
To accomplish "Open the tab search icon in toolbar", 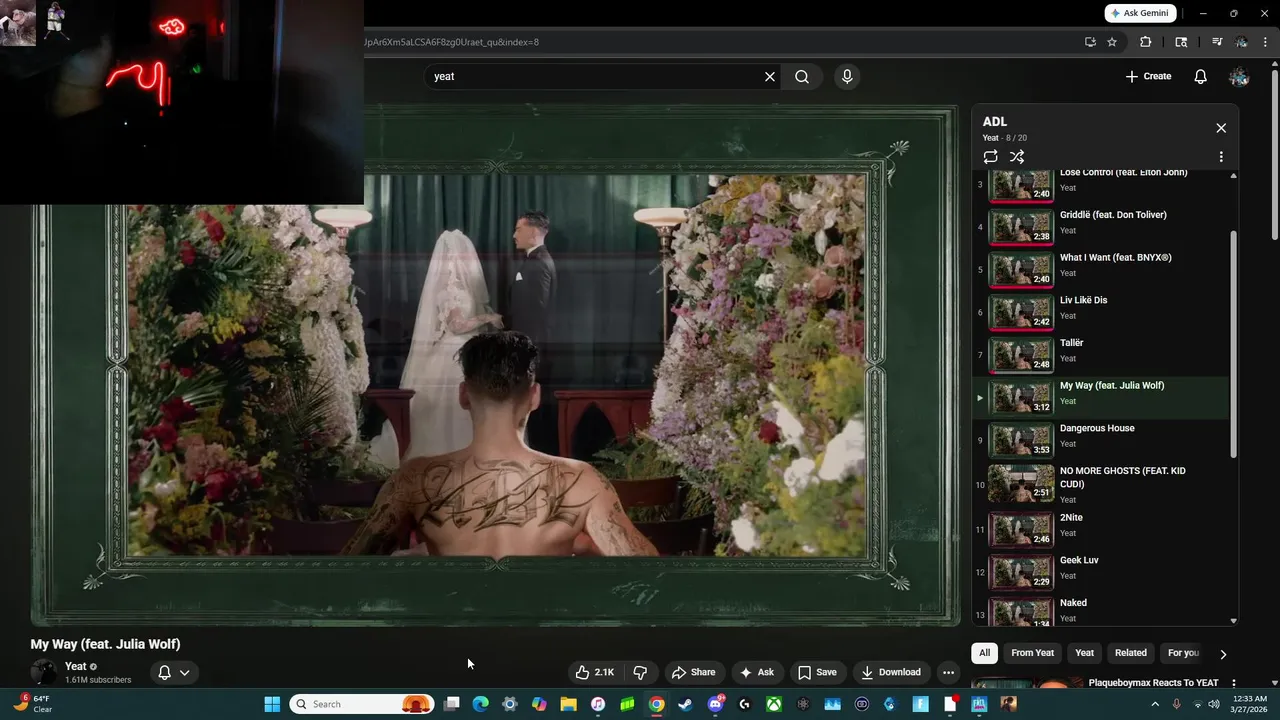I will [x=1181, y=42].
